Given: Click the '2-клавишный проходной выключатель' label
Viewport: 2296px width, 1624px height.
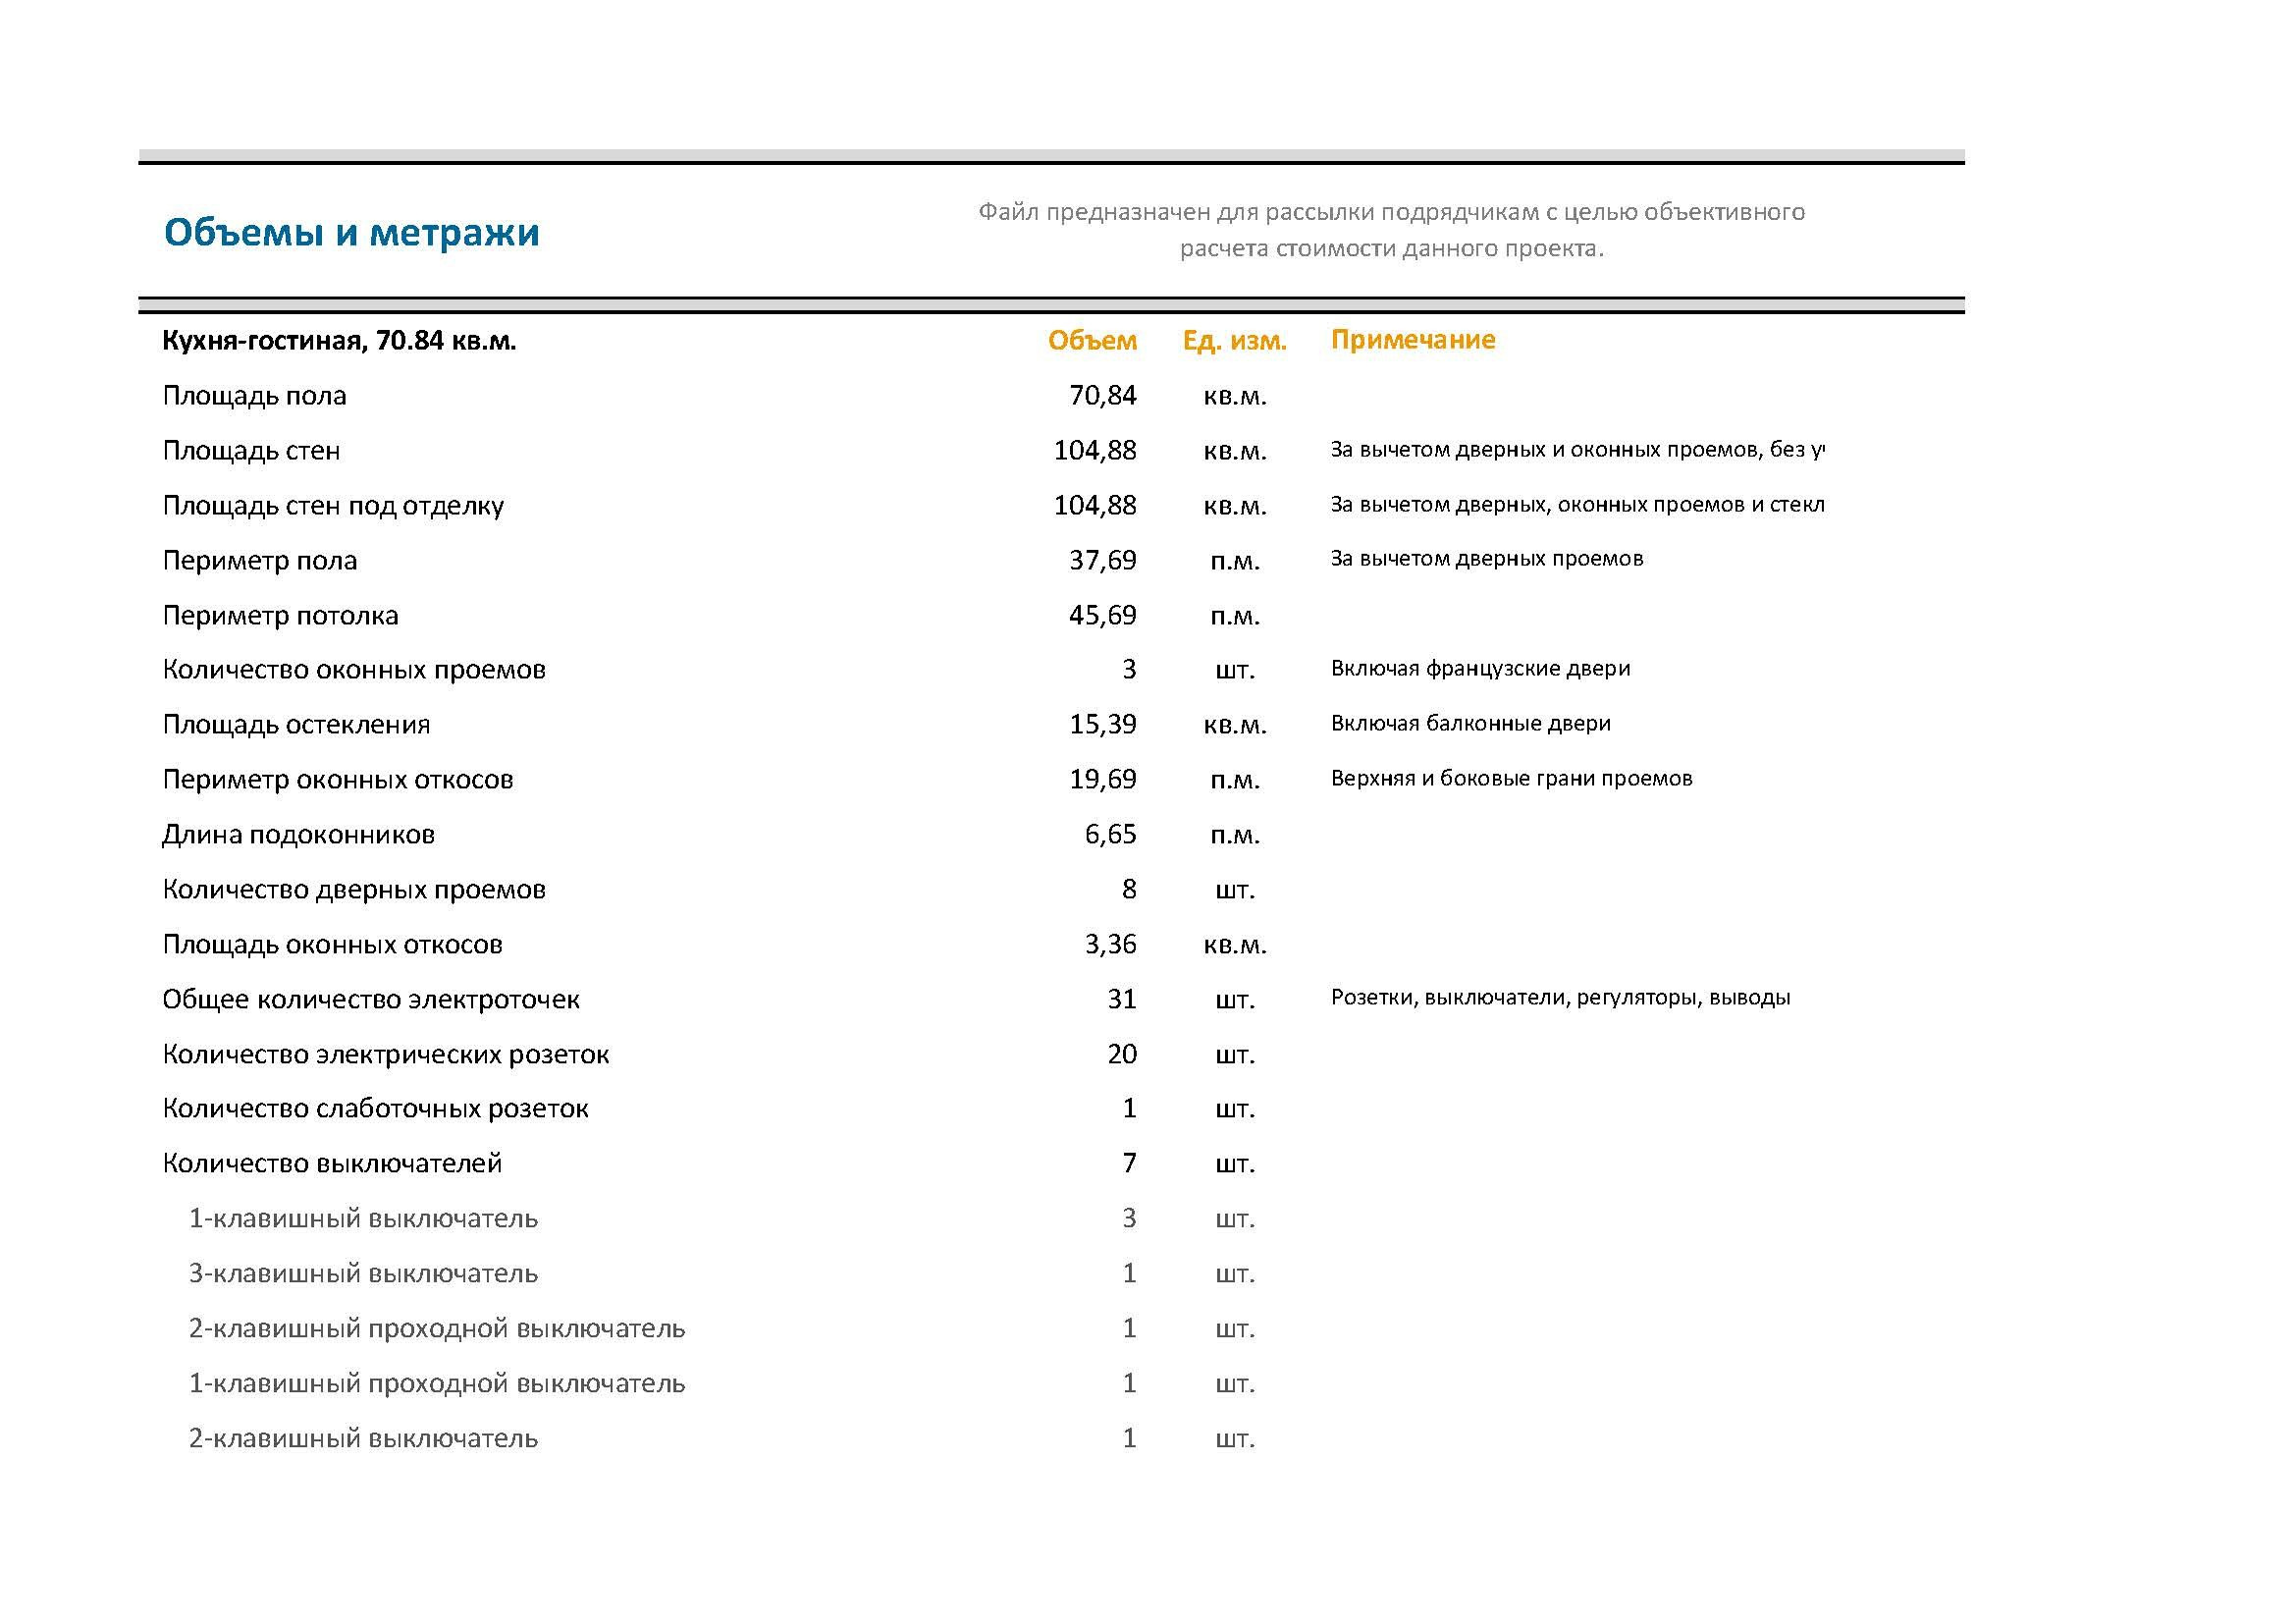Looking at the screenshot, I should point(437,1328).
